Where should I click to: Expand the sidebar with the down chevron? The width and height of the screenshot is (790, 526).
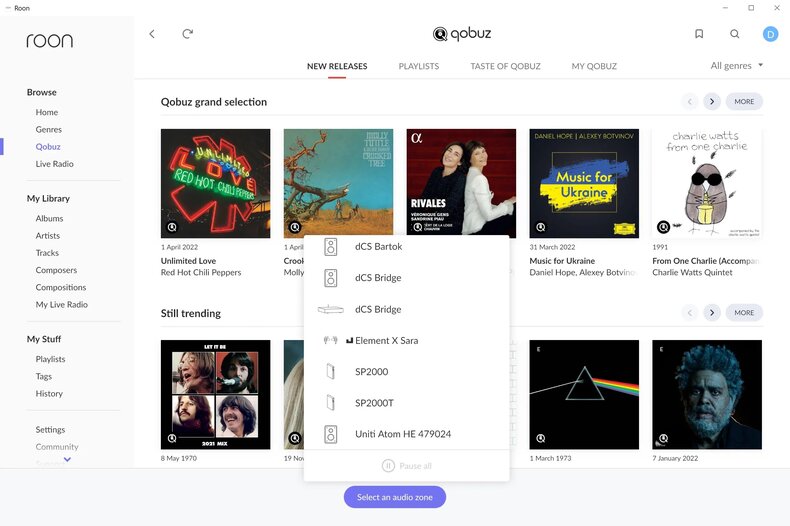tap(67, 460)
